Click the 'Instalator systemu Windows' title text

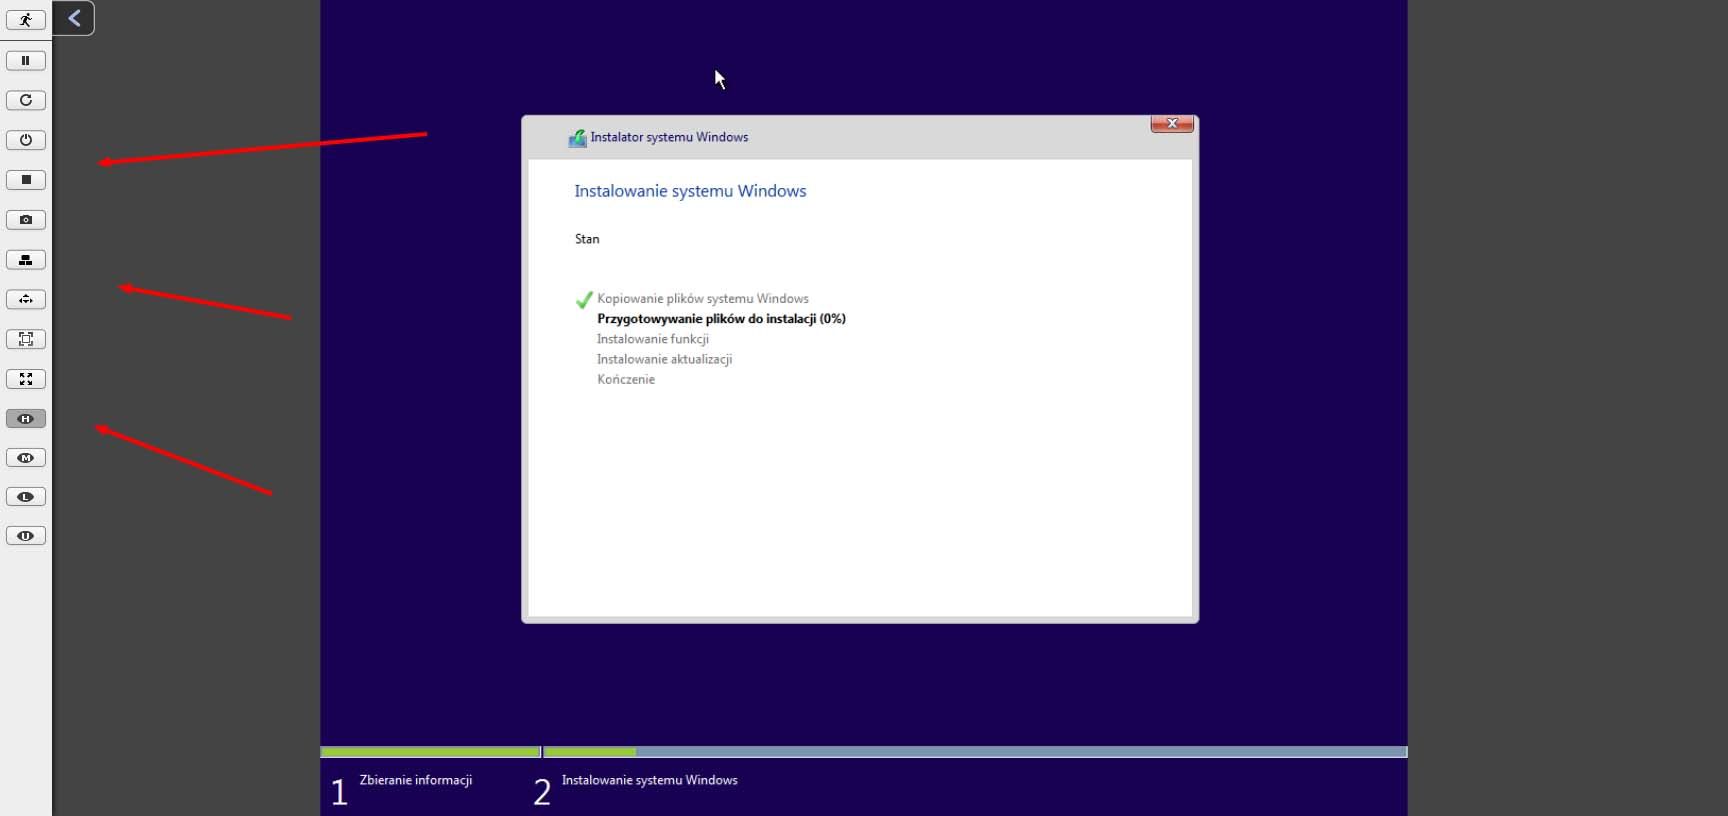pos(669,137)
